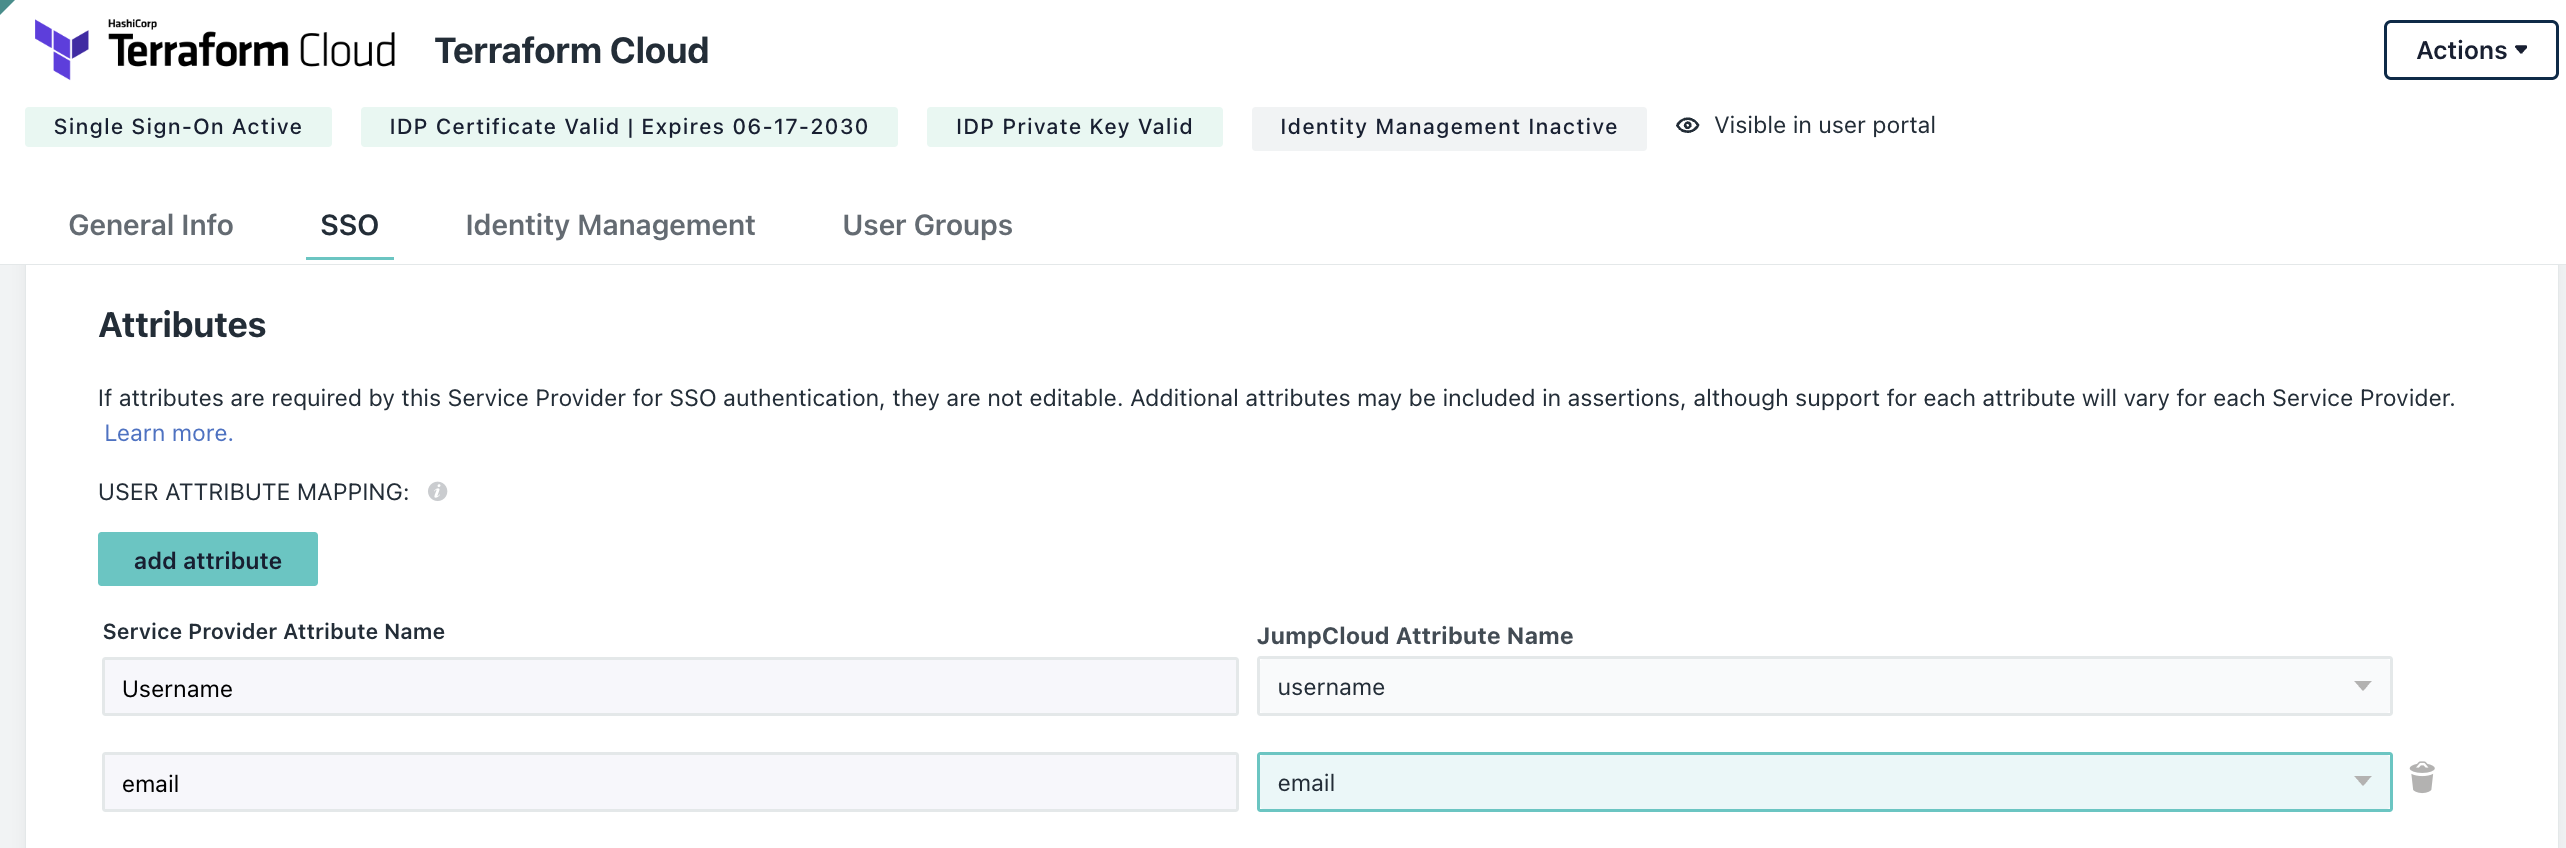The height and width of the screenshot is (848, 2566).
Task: Select the SSO tab
Action: pyautogui.click(x=349, y=225)
